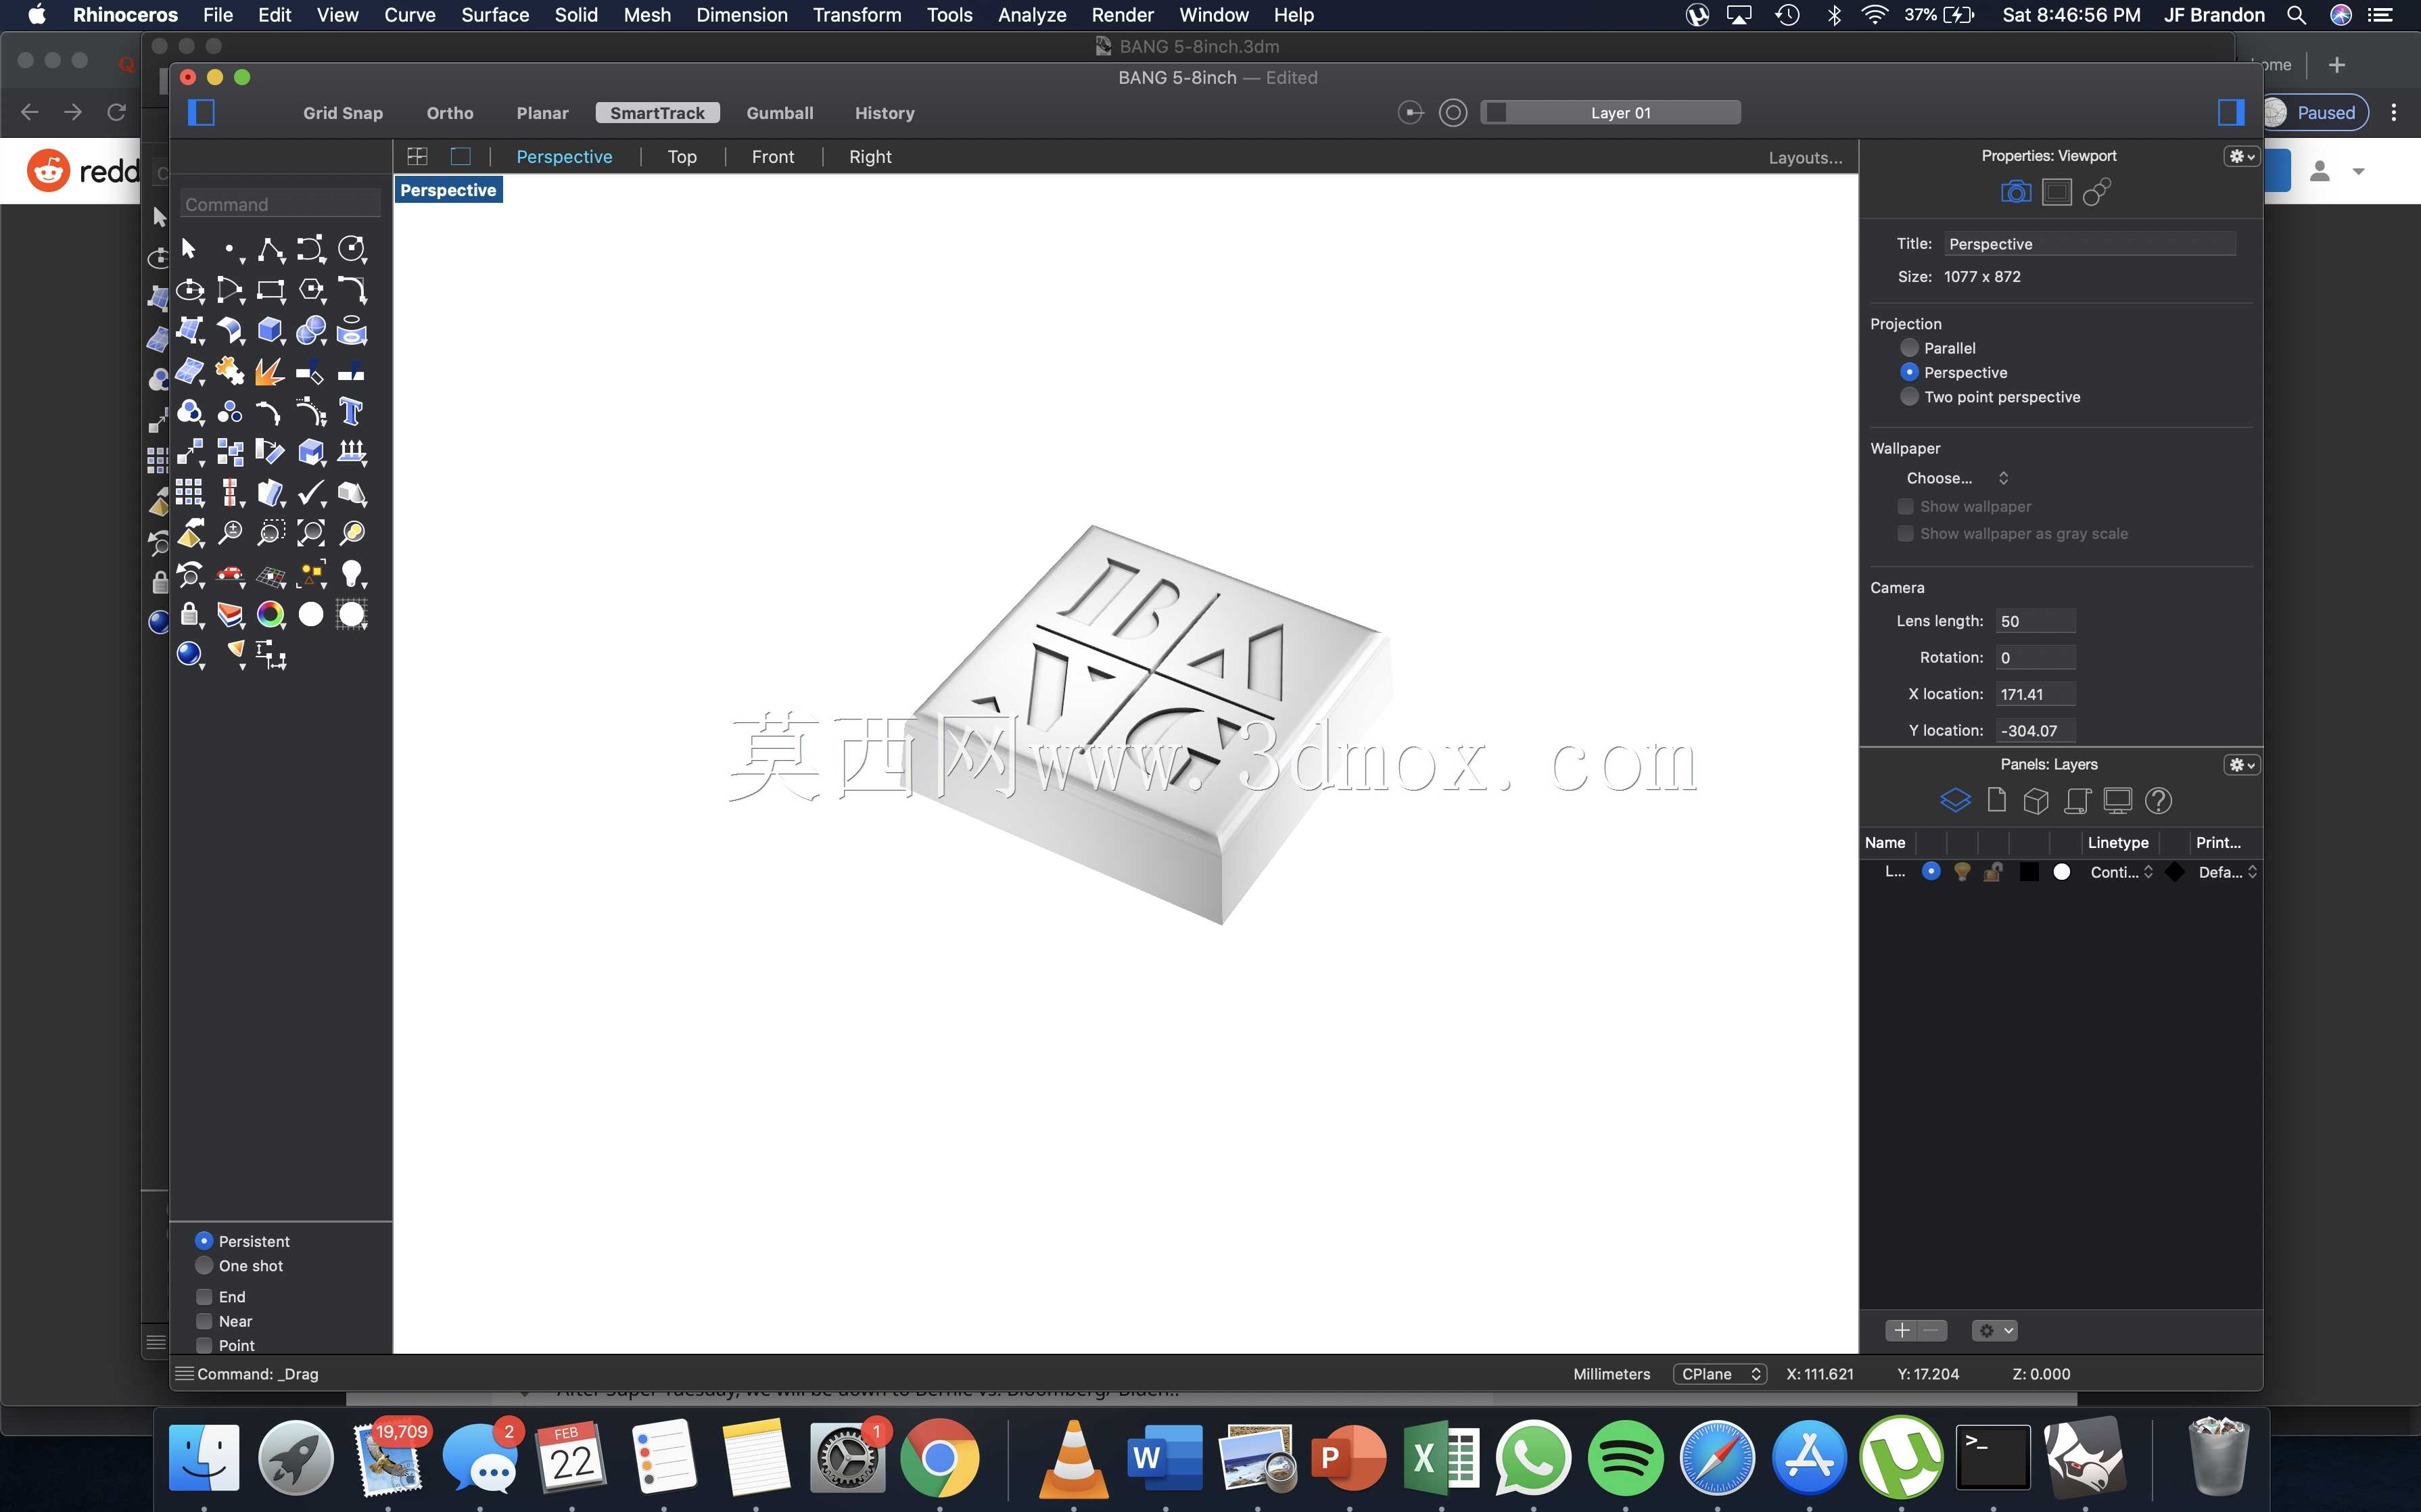
Task: Enable the End object snap checkbox
Action: 204,1297
